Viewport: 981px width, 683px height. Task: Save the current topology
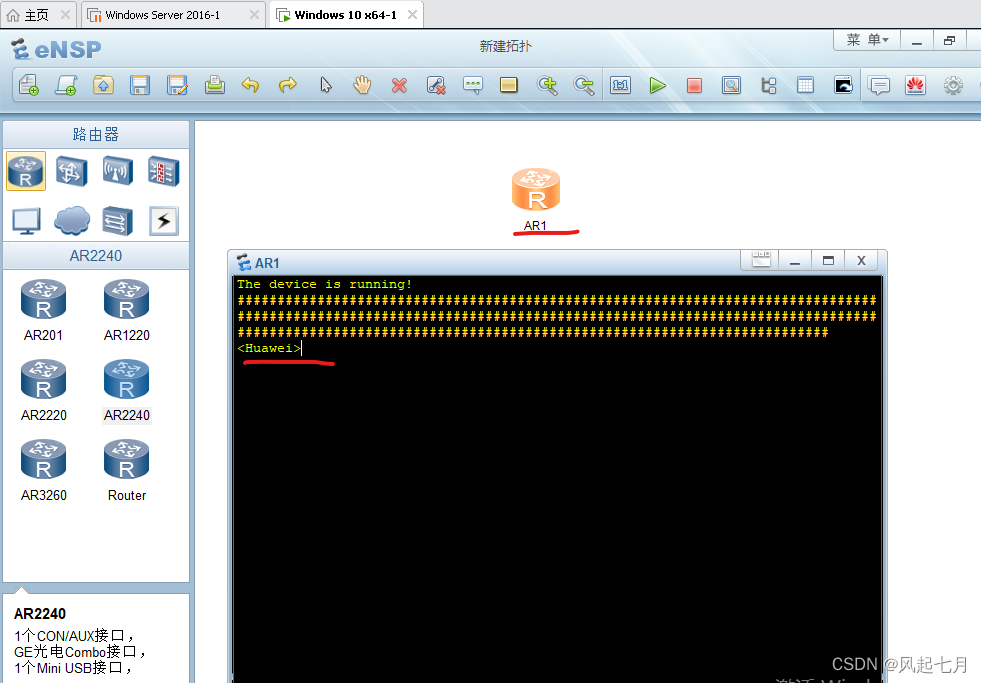tap(140, 85)
